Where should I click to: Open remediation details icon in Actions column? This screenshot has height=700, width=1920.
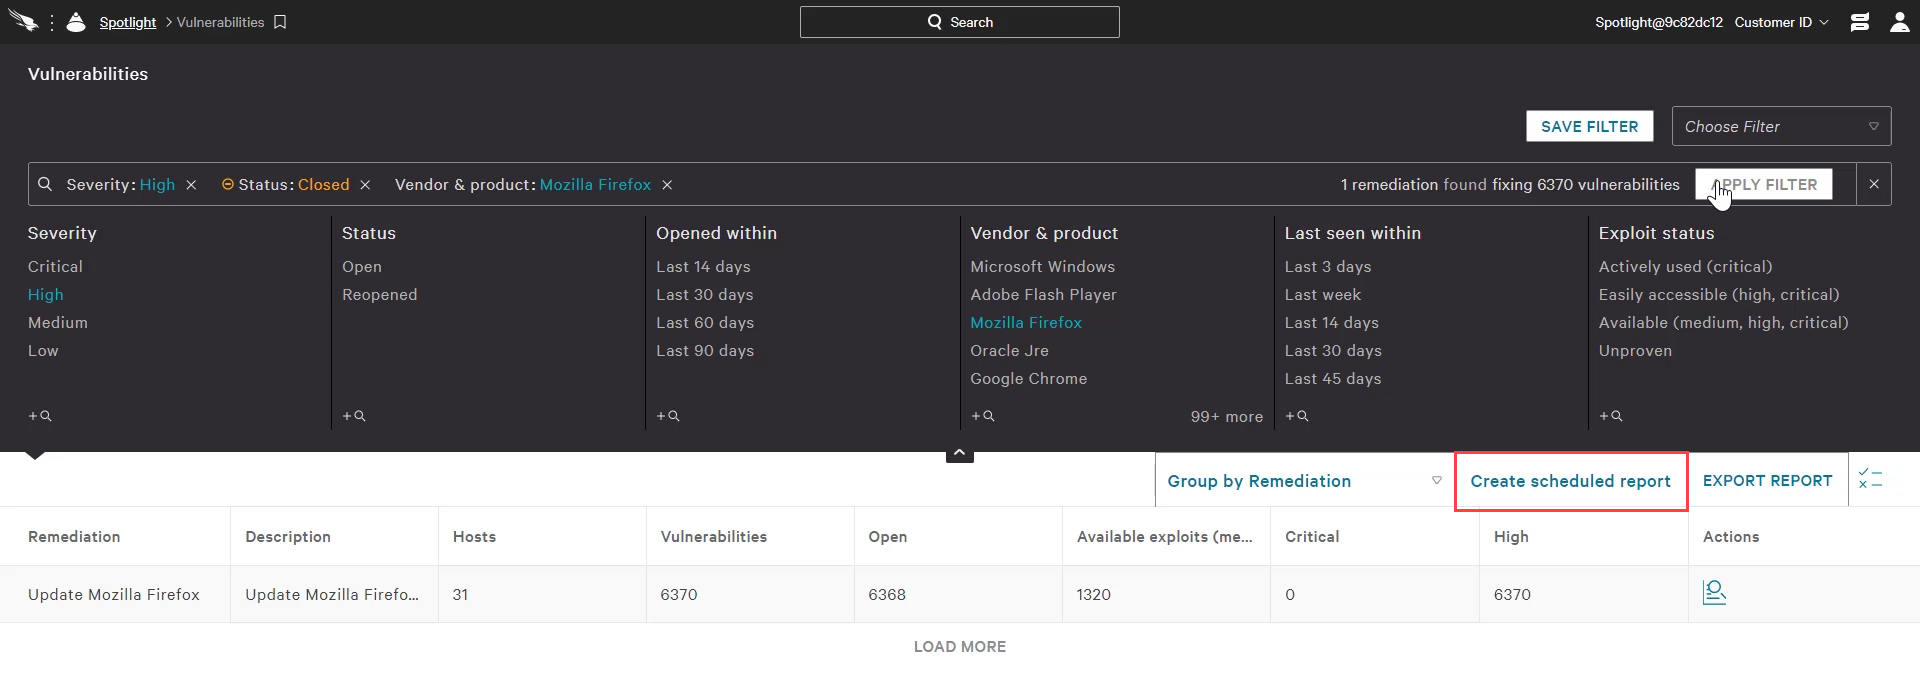tap(1714, 593)
